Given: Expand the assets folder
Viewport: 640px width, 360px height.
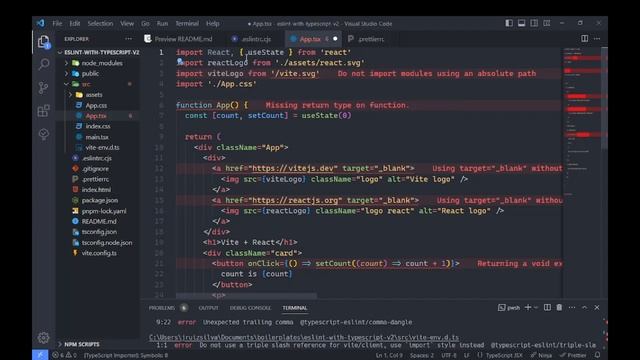Looking at the screenshot, I should coord(71,95).
